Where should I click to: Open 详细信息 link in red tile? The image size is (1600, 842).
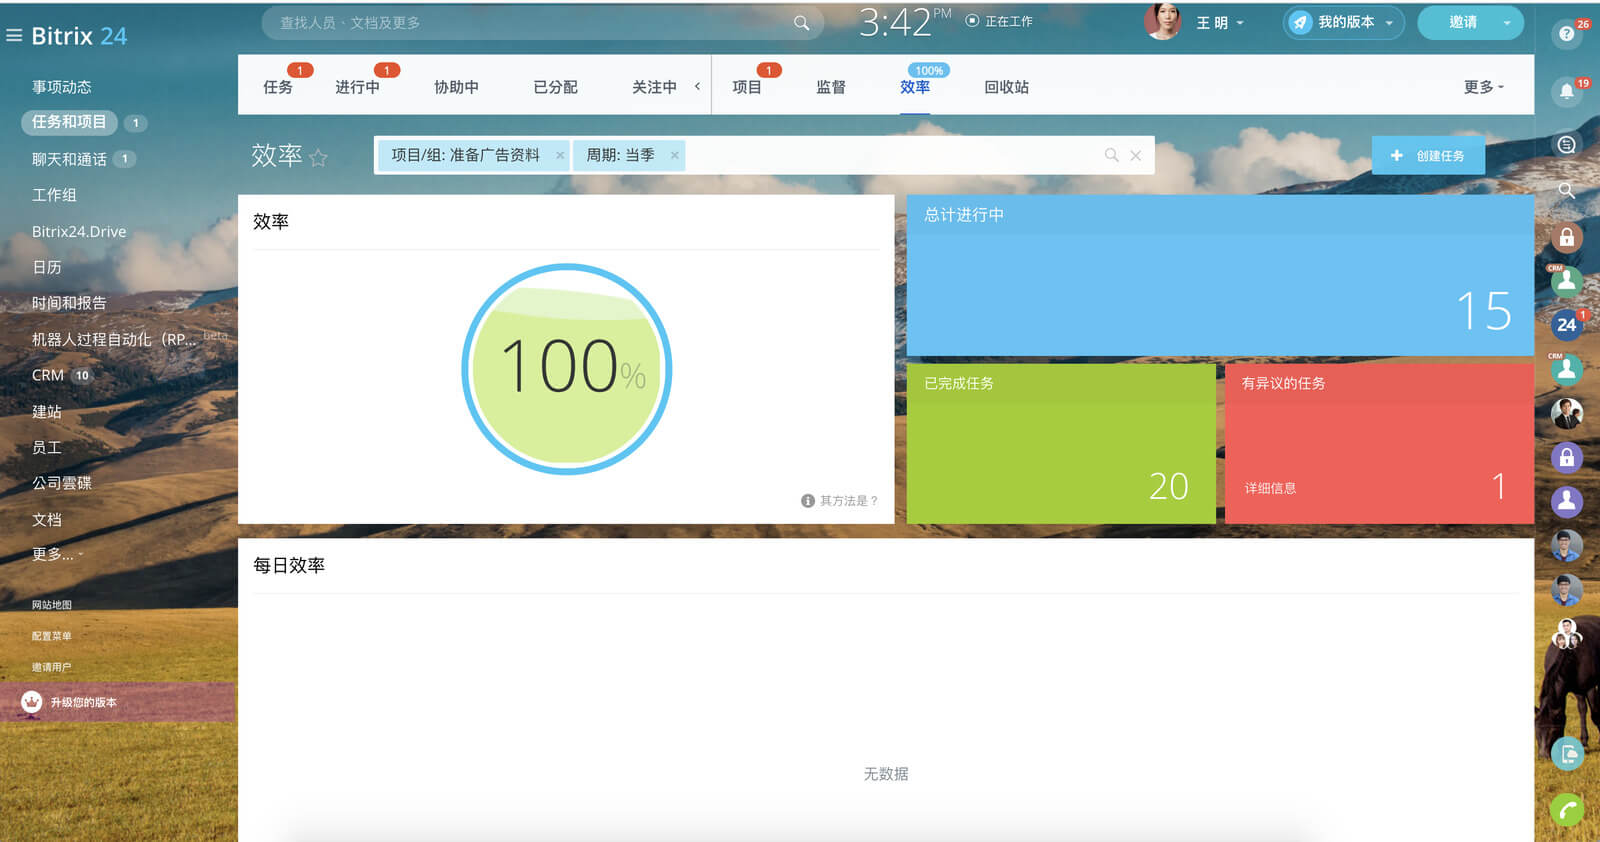point(1270,488)
